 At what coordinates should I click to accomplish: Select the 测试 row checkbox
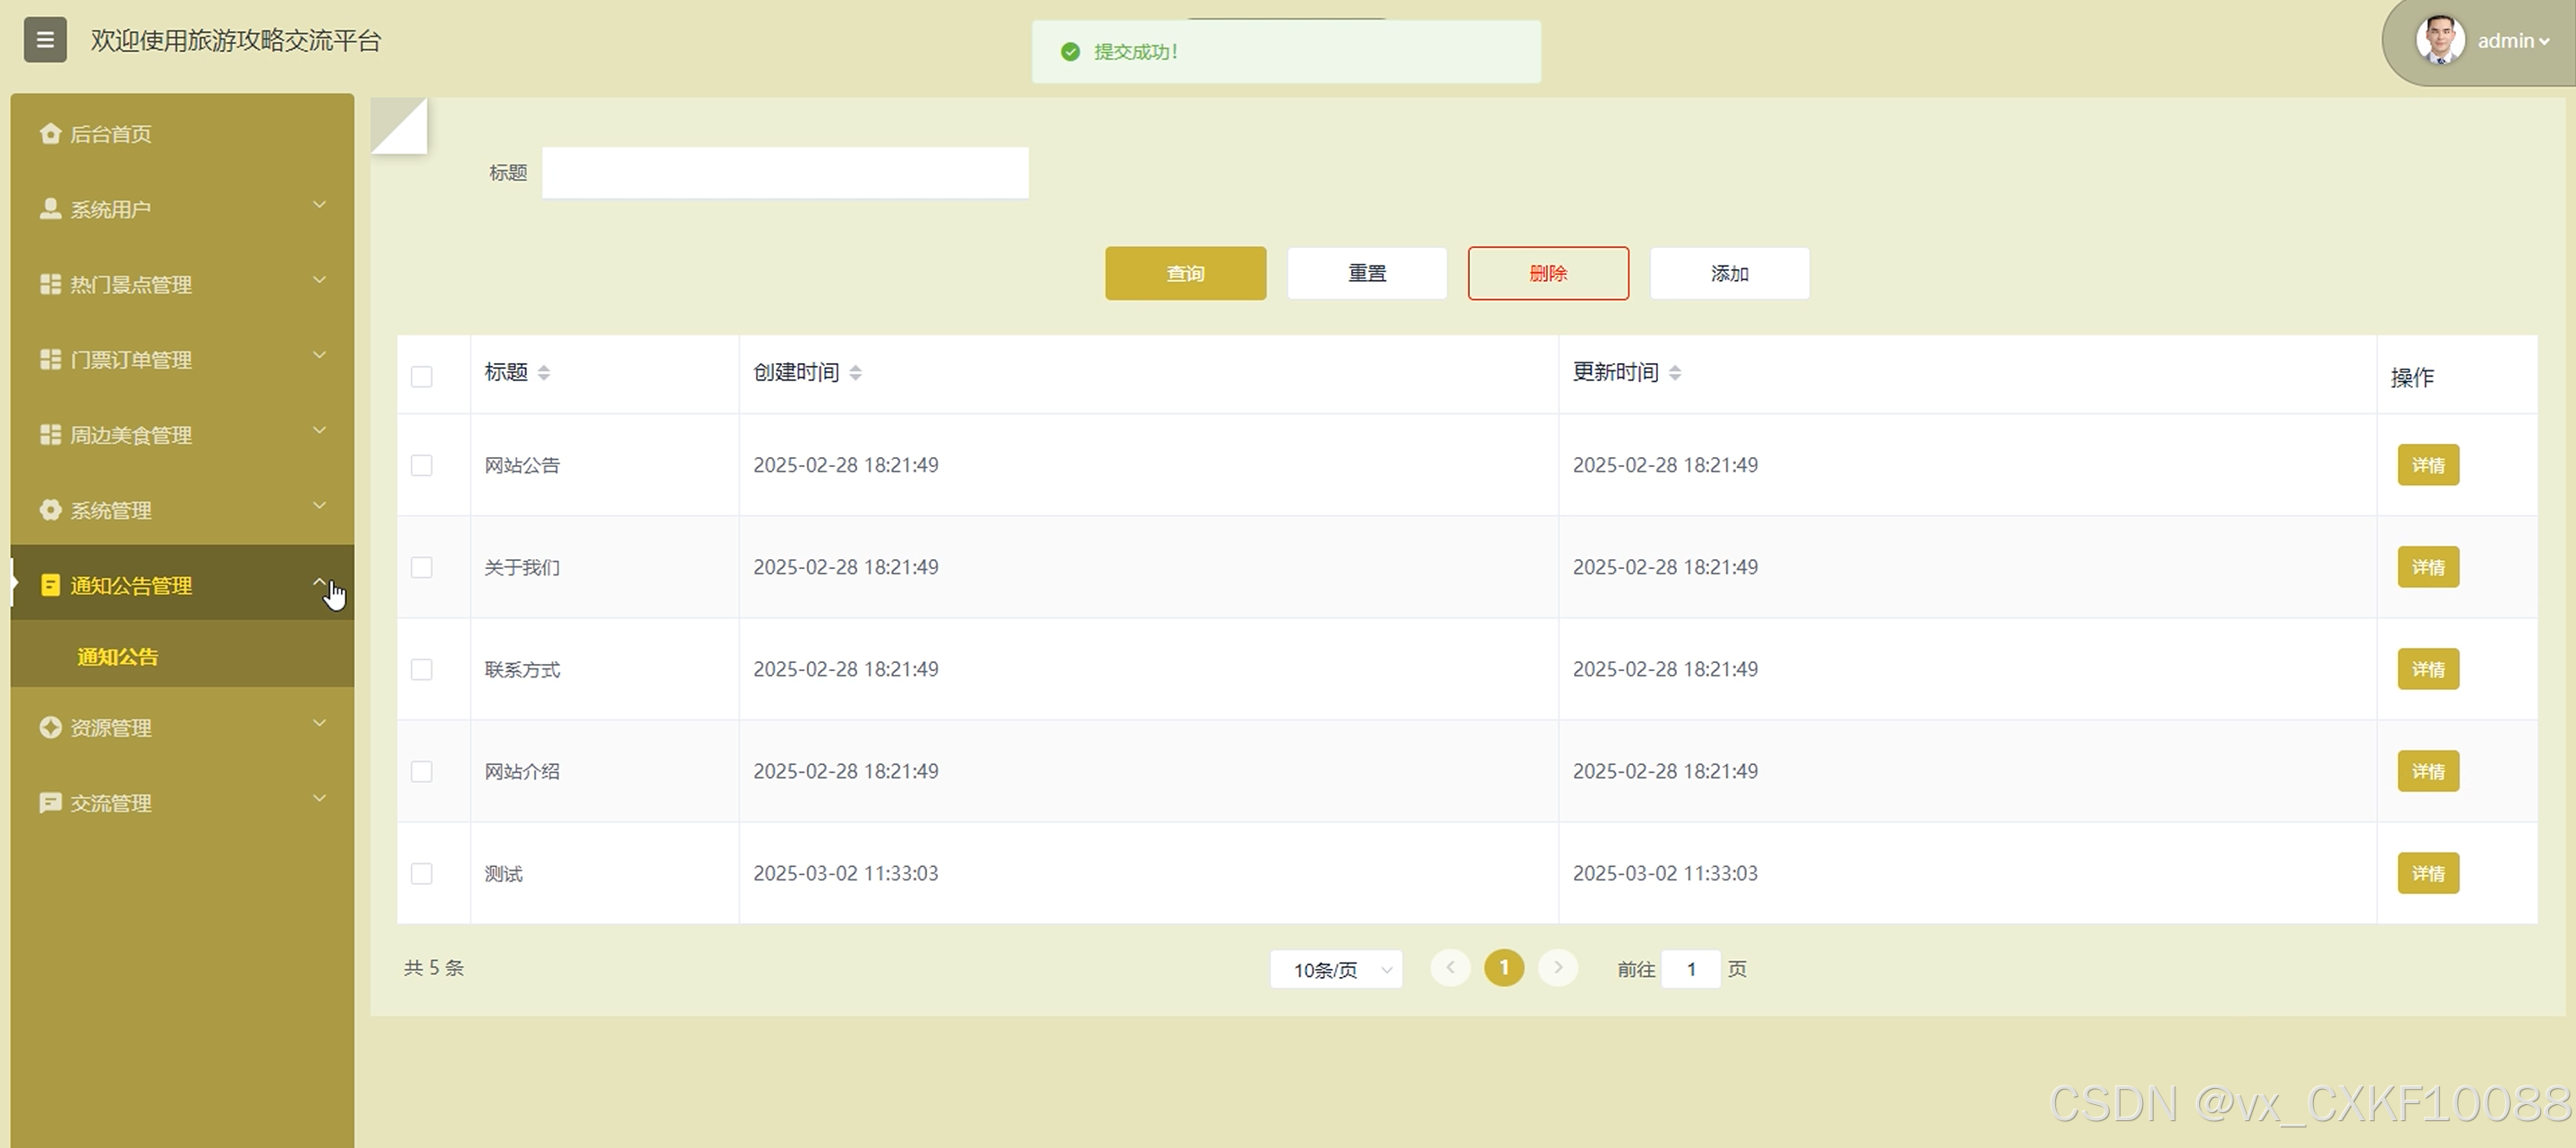[x=422, y=874]
